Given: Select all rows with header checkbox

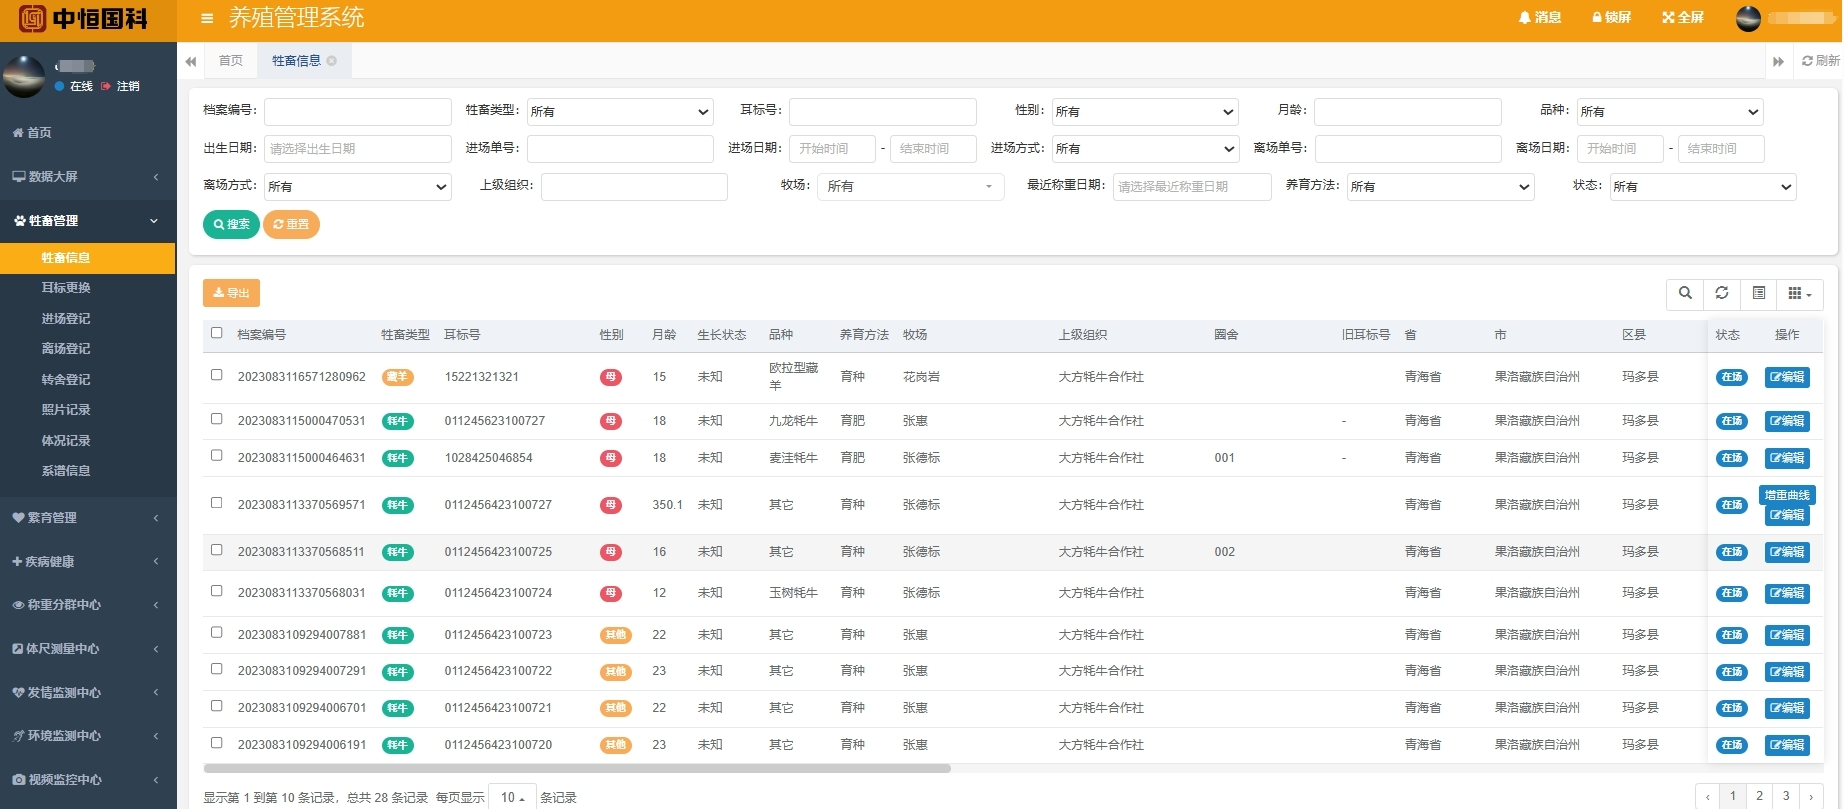Looking at the screenshot, I should 217,333.
